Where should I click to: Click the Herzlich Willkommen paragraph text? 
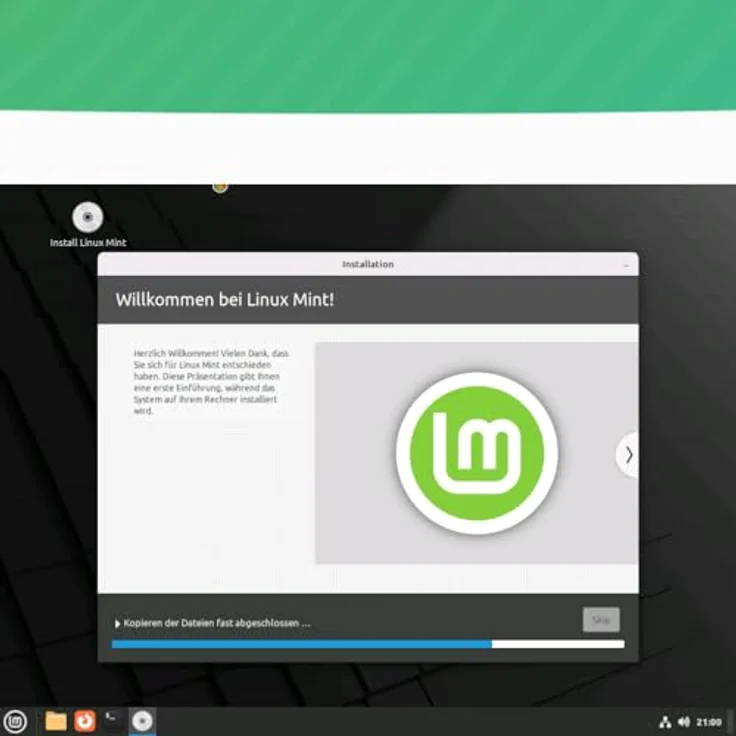tap(211, 382)
